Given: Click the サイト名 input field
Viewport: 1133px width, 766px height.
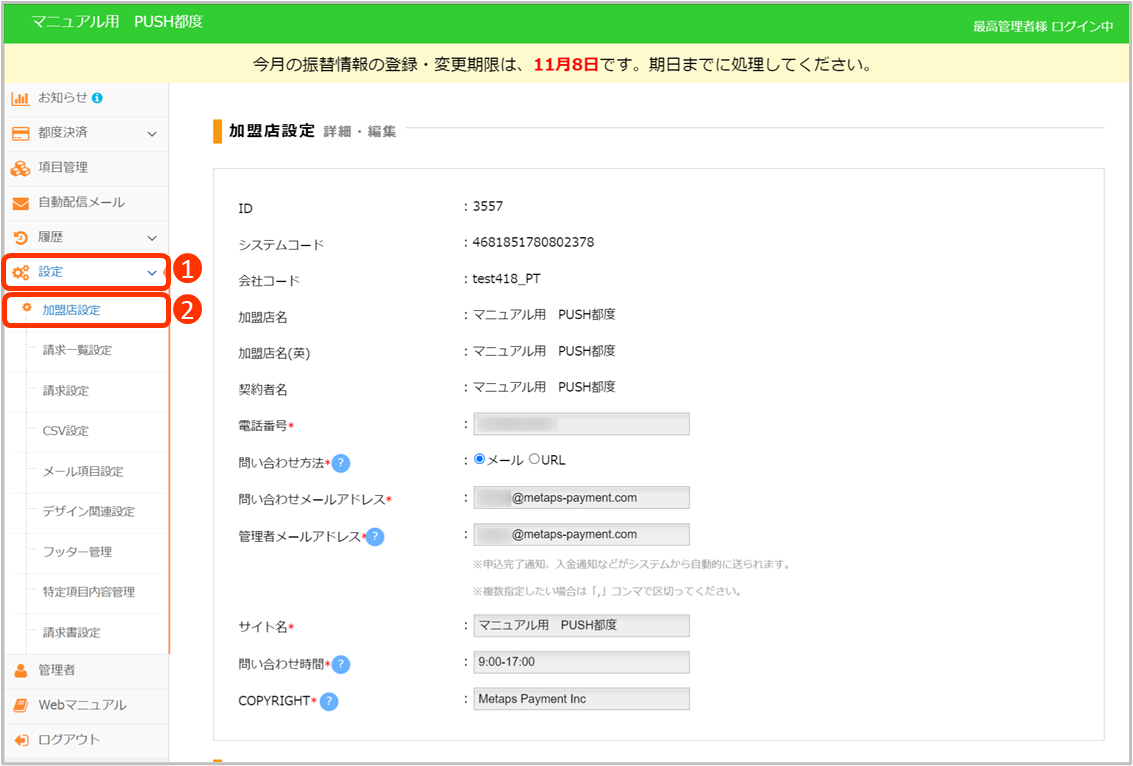Looking at the screenshot, I should (x=581, y=626).
